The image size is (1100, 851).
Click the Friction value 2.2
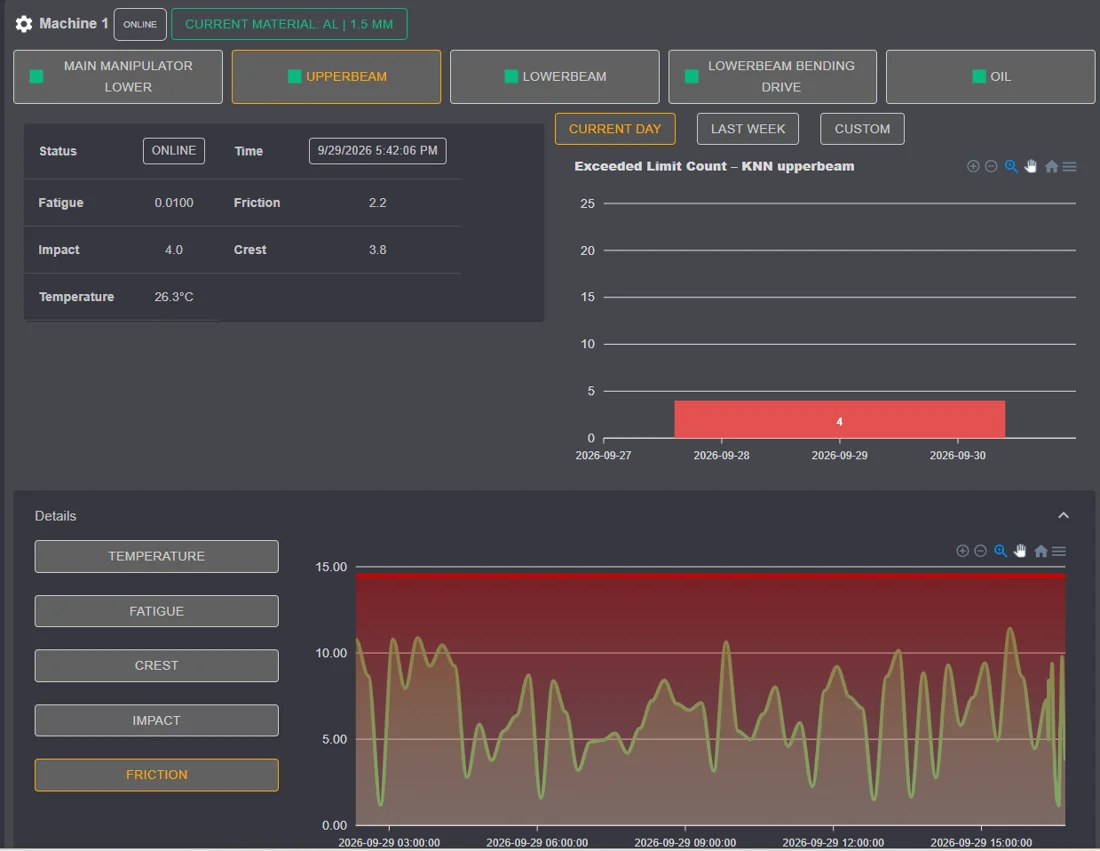click(x=377, y=203)
